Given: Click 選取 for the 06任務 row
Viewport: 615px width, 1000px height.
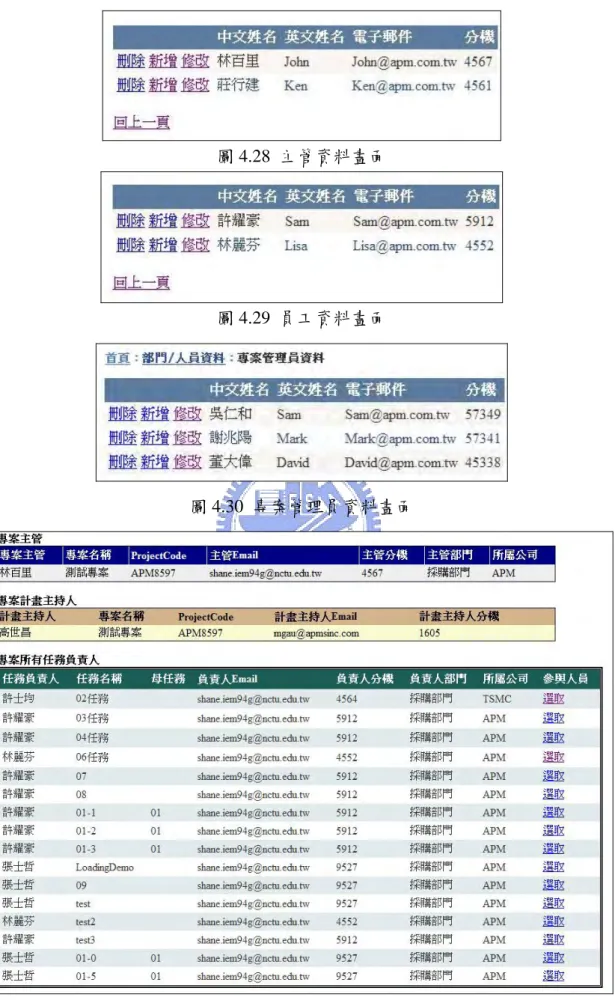Looking at the screenshot, I should point(553,757).
